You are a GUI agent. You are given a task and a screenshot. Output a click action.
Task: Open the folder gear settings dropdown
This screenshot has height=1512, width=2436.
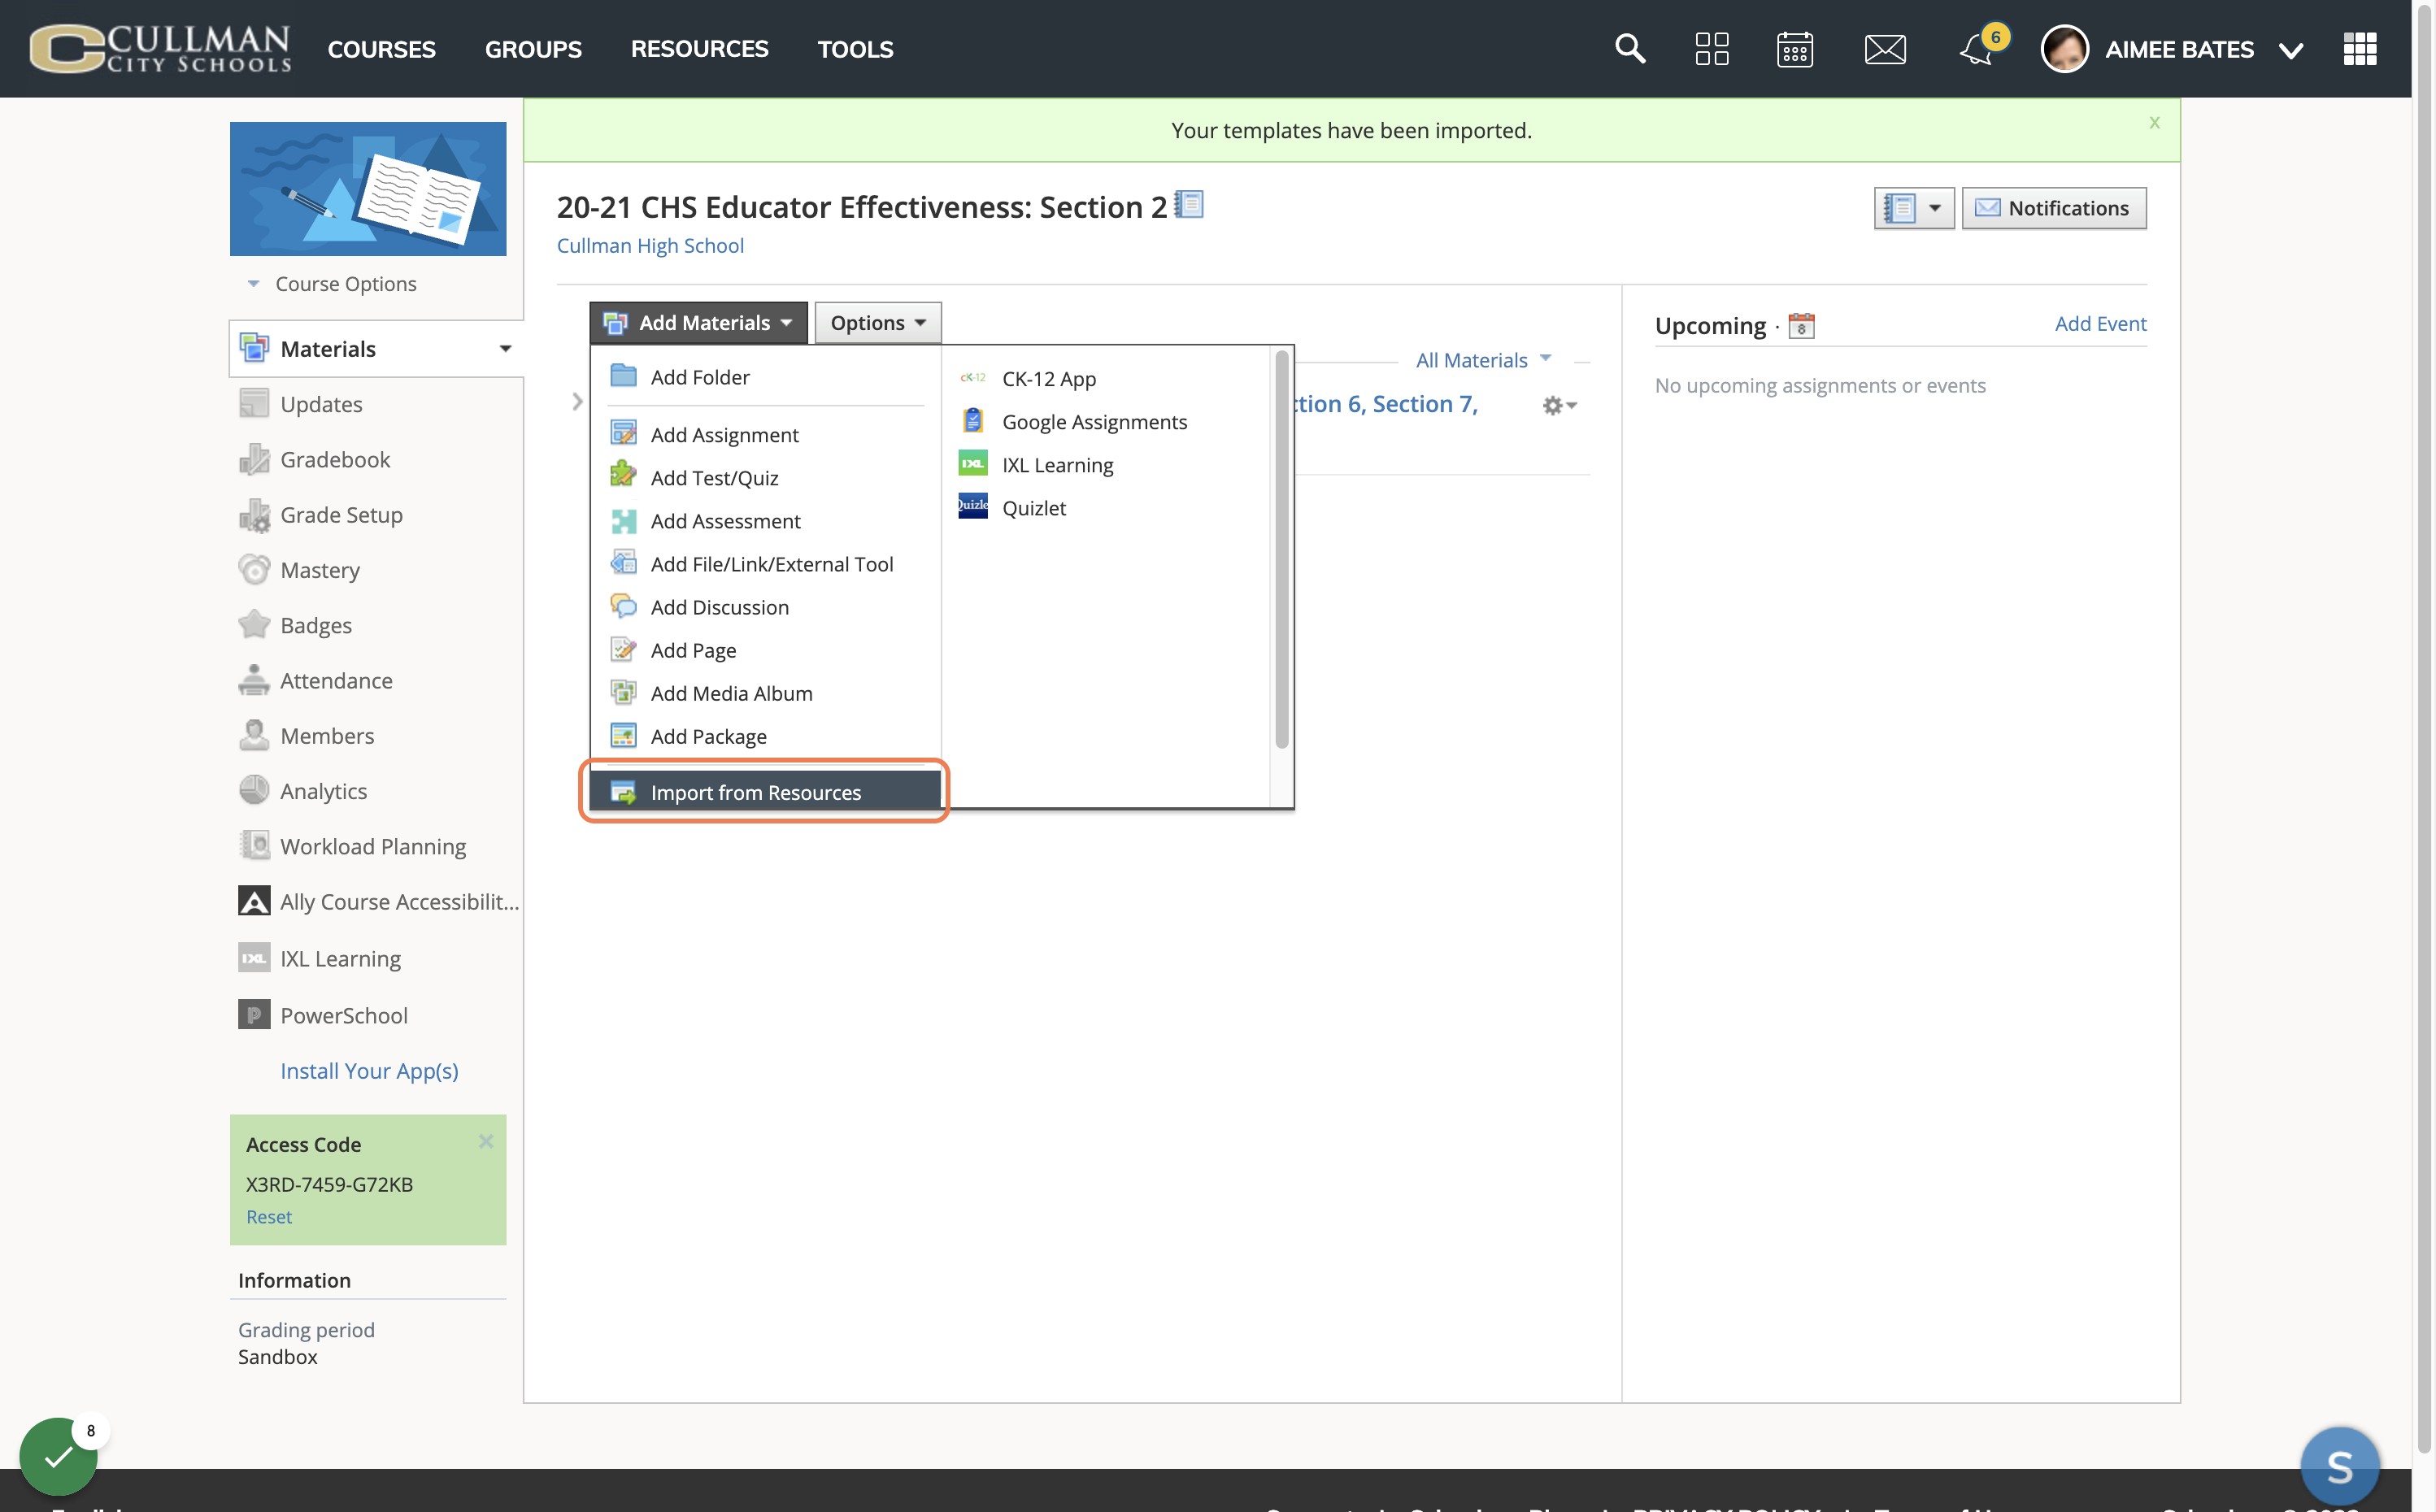pyautogui.click(x=1559, y=405)
